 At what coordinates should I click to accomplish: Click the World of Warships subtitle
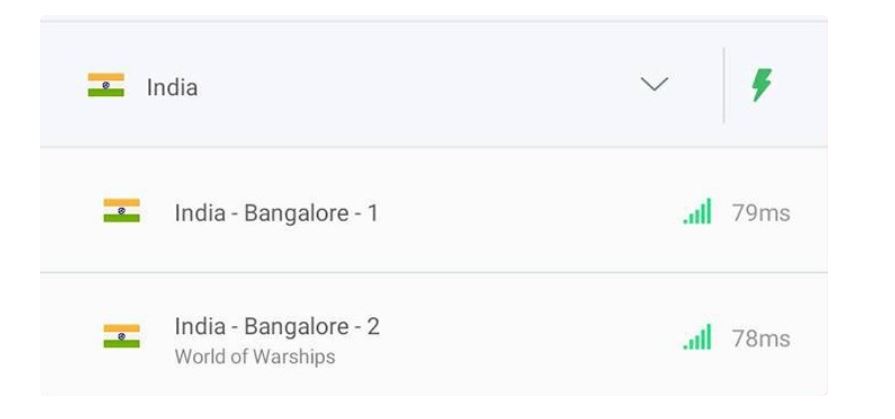[255, 357]
